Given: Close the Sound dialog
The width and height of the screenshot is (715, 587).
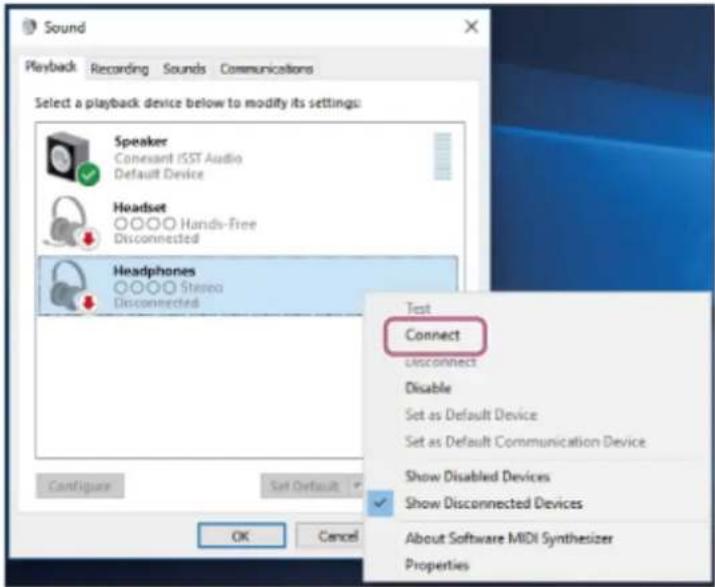Looking at the screenshot, I should [x=471, y=27].
